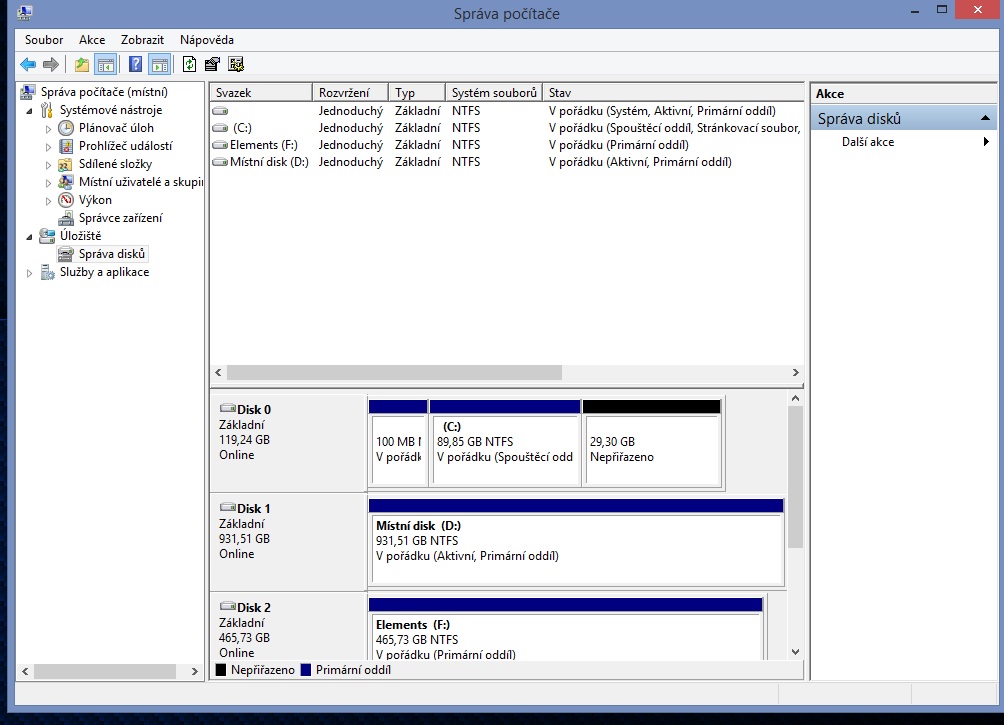This screenshot has width=1004, height=725.
Task: Collapse the Správa disků actions section
Action: 986,119
